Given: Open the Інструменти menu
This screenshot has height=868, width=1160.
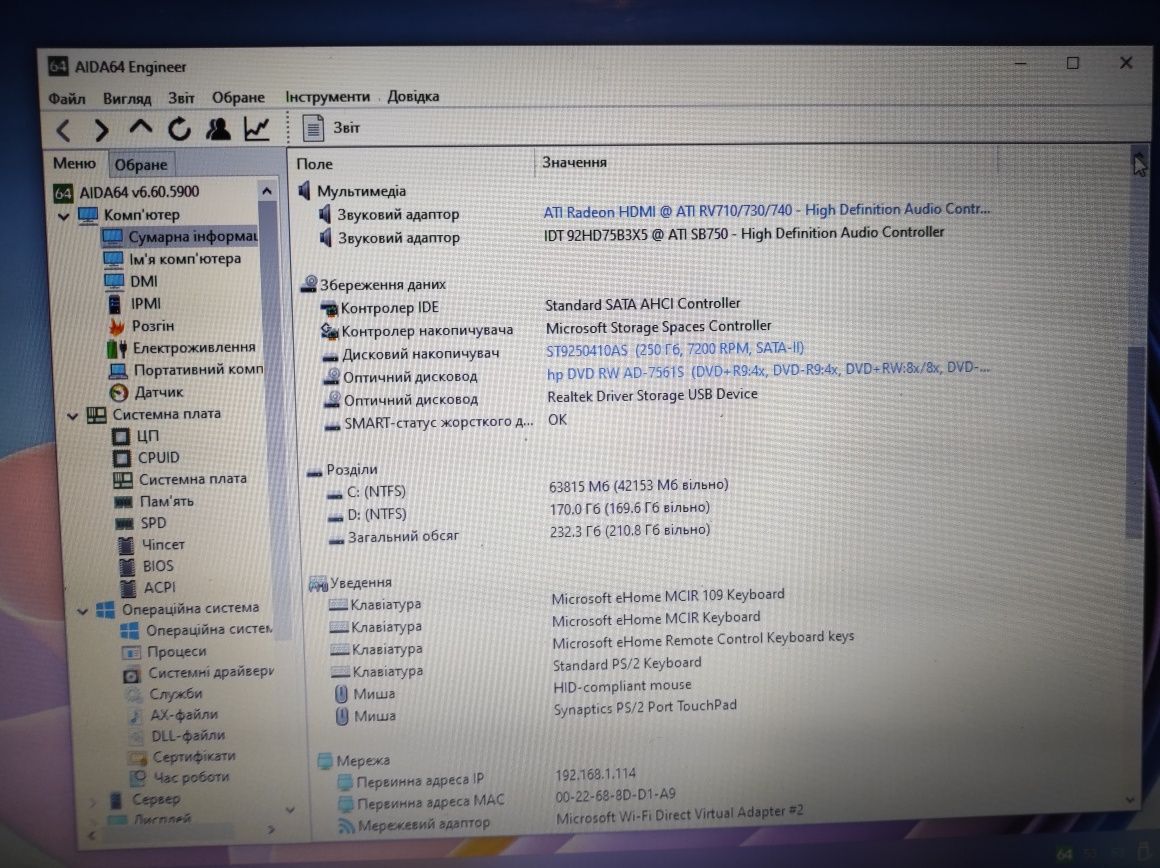Looking at the screenshot, I should click(328, 97).
